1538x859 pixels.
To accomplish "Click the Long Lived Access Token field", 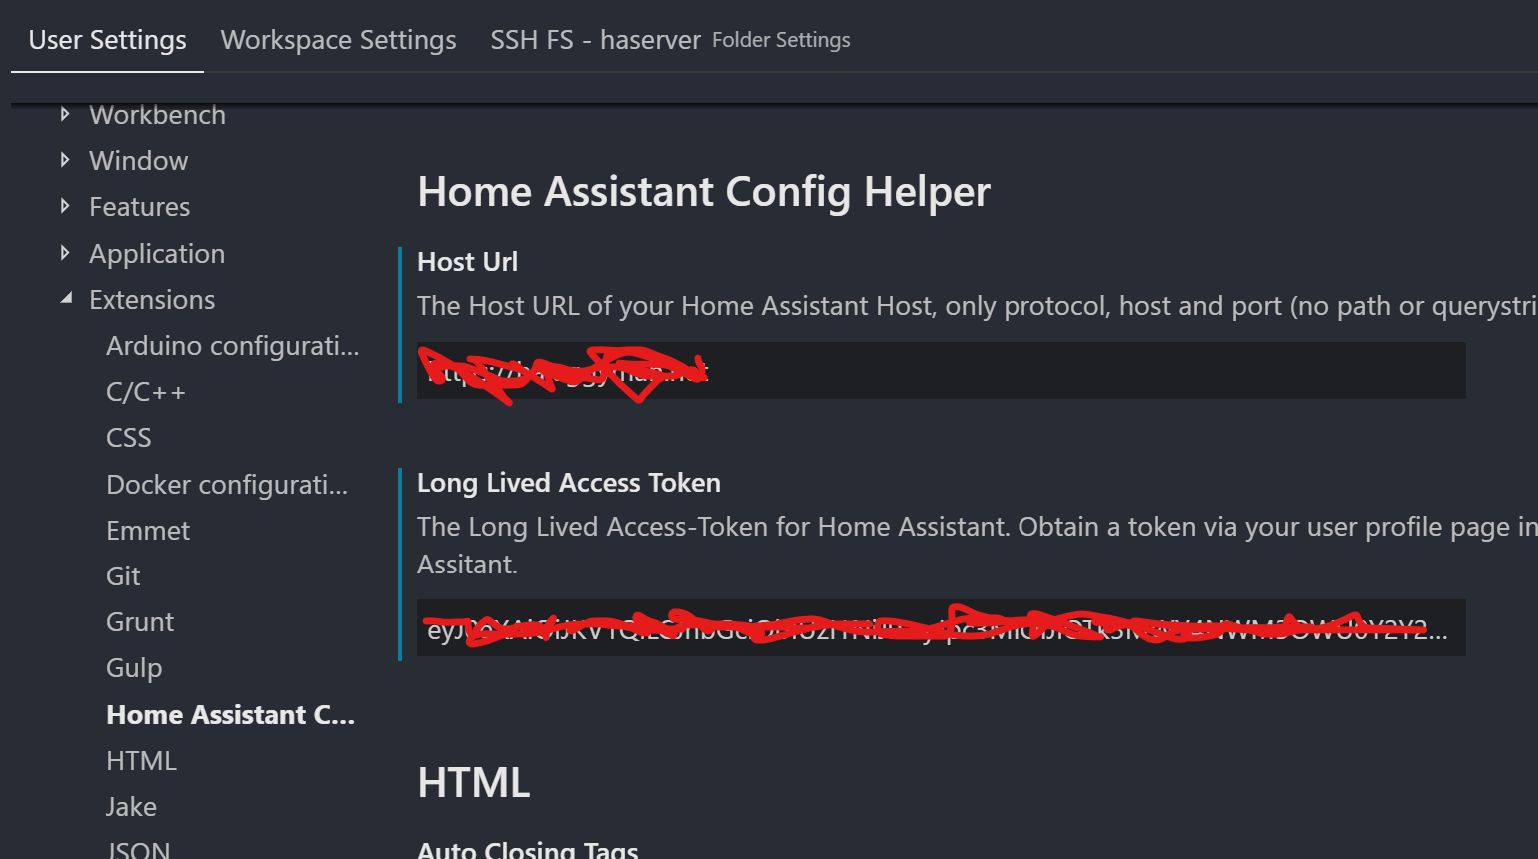I will click(940, 628).
